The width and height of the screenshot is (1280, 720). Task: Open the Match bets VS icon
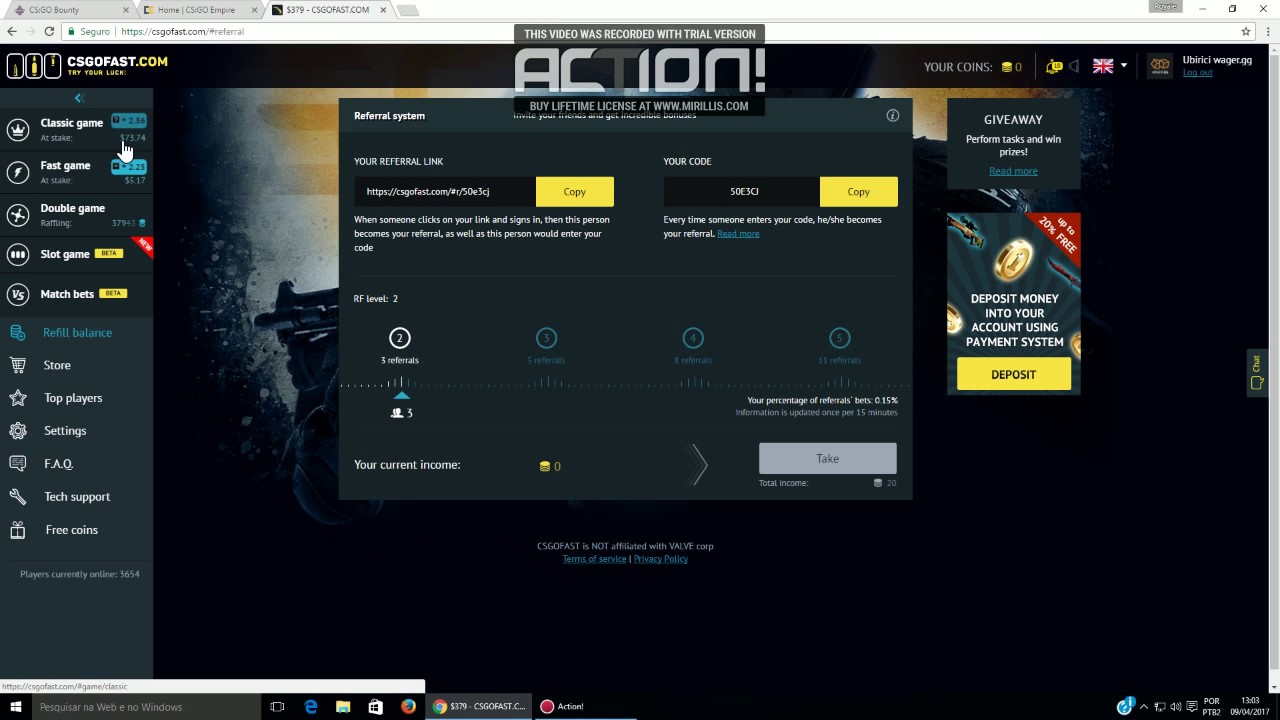(x=18, y=294)
